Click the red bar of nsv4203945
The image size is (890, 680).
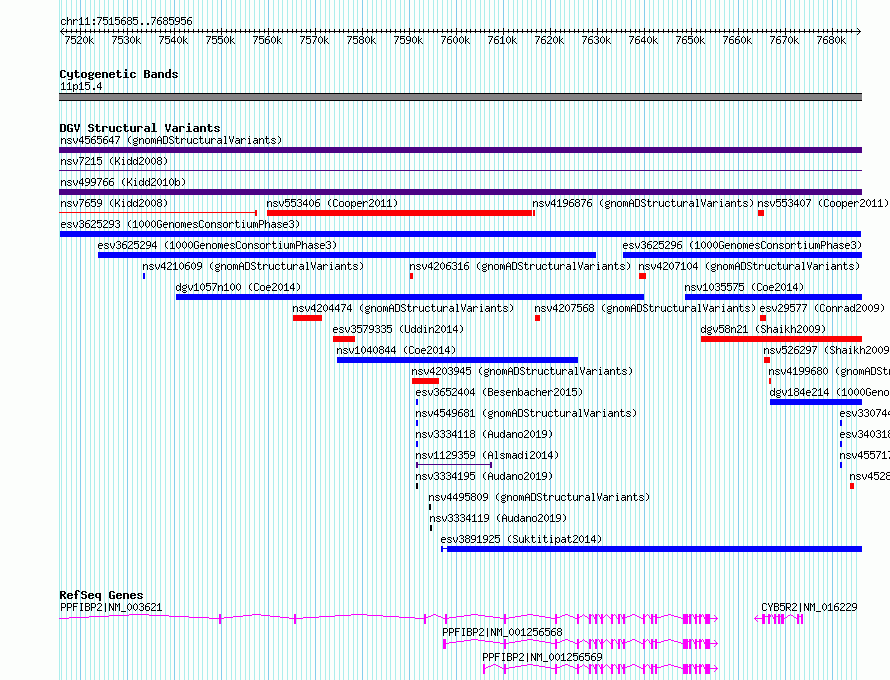tap(425, 381)
